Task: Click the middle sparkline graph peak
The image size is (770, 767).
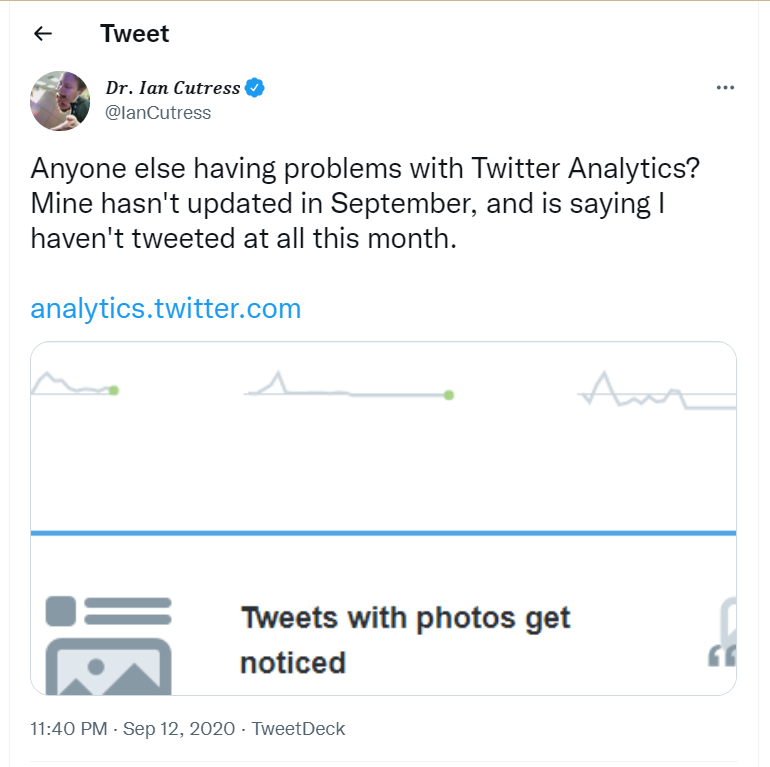Action: point(279,377)
